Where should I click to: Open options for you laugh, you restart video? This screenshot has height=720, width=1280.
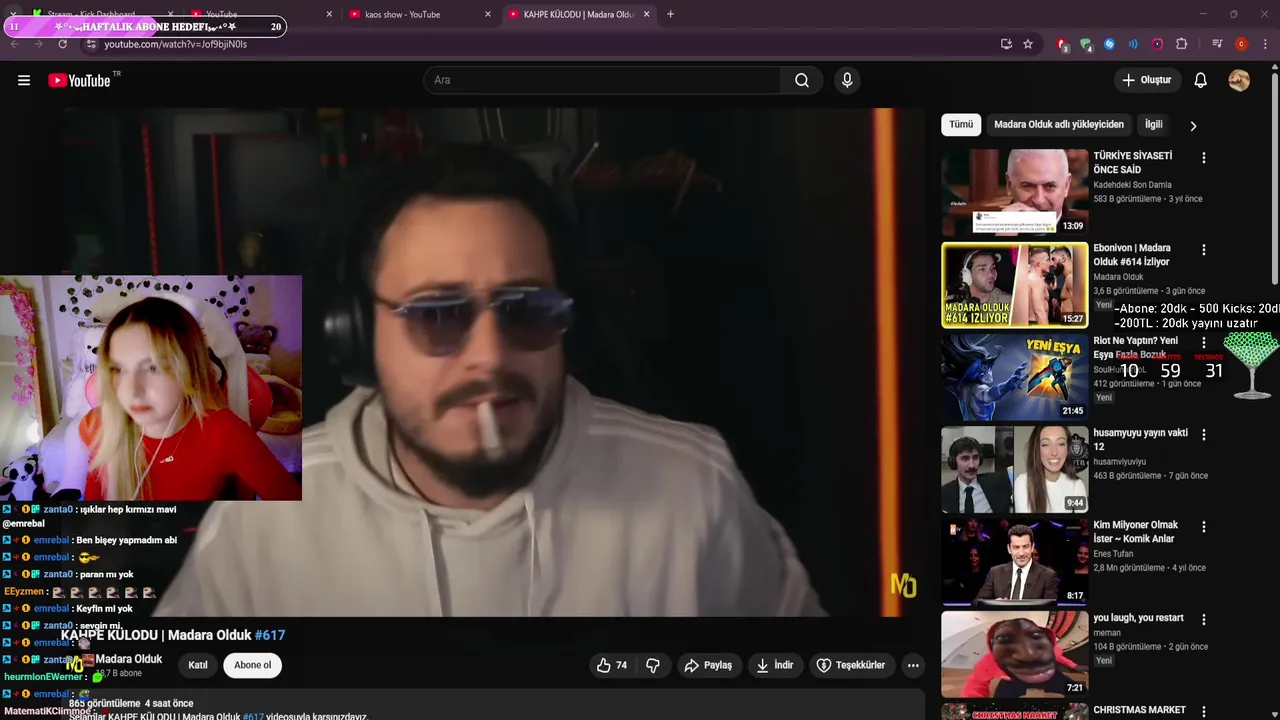point(1203,620)
